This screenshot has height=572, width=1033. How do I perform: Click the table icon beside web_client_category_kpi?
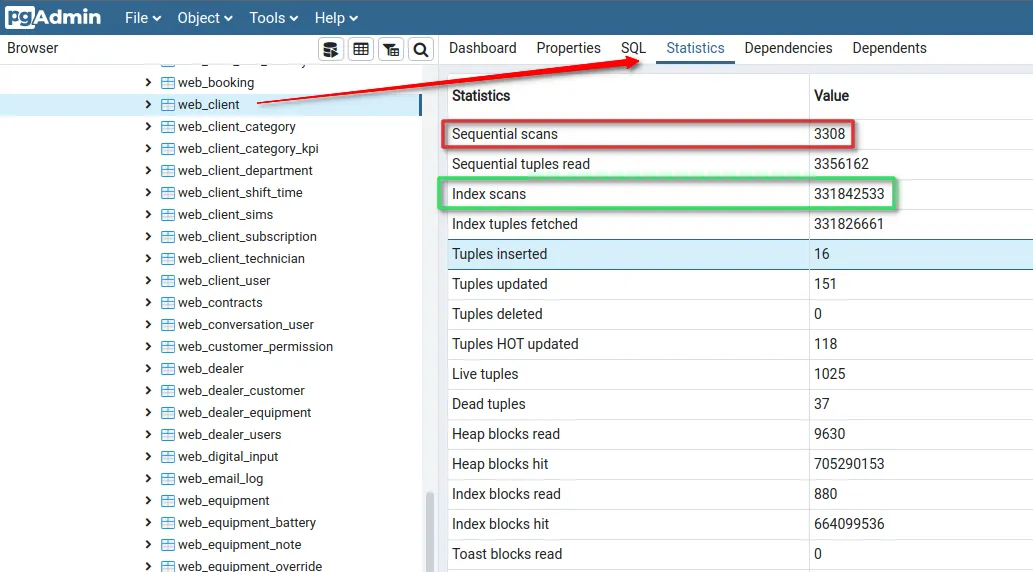[x=168, y=149]
